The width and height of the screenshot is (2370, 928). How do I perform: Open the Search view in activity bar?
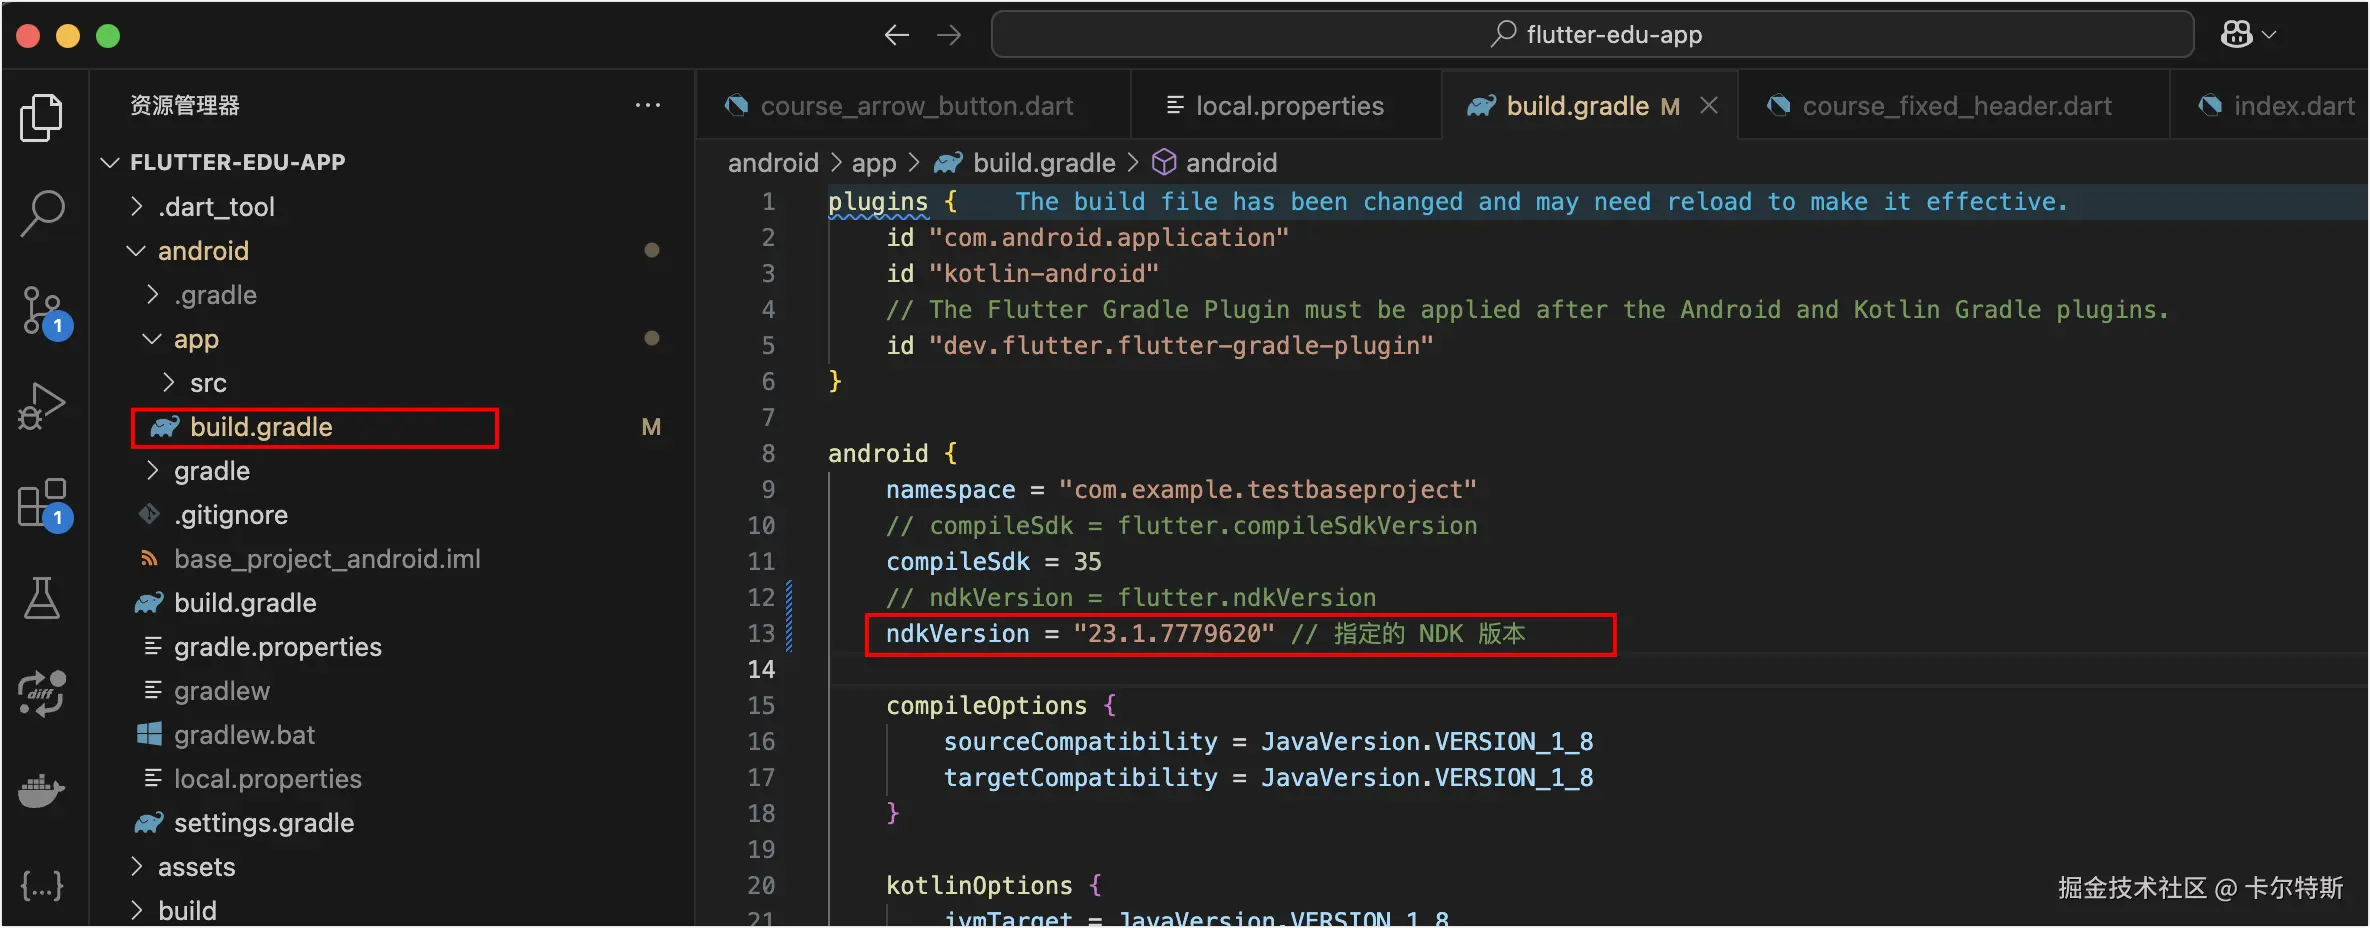point(42,212)
